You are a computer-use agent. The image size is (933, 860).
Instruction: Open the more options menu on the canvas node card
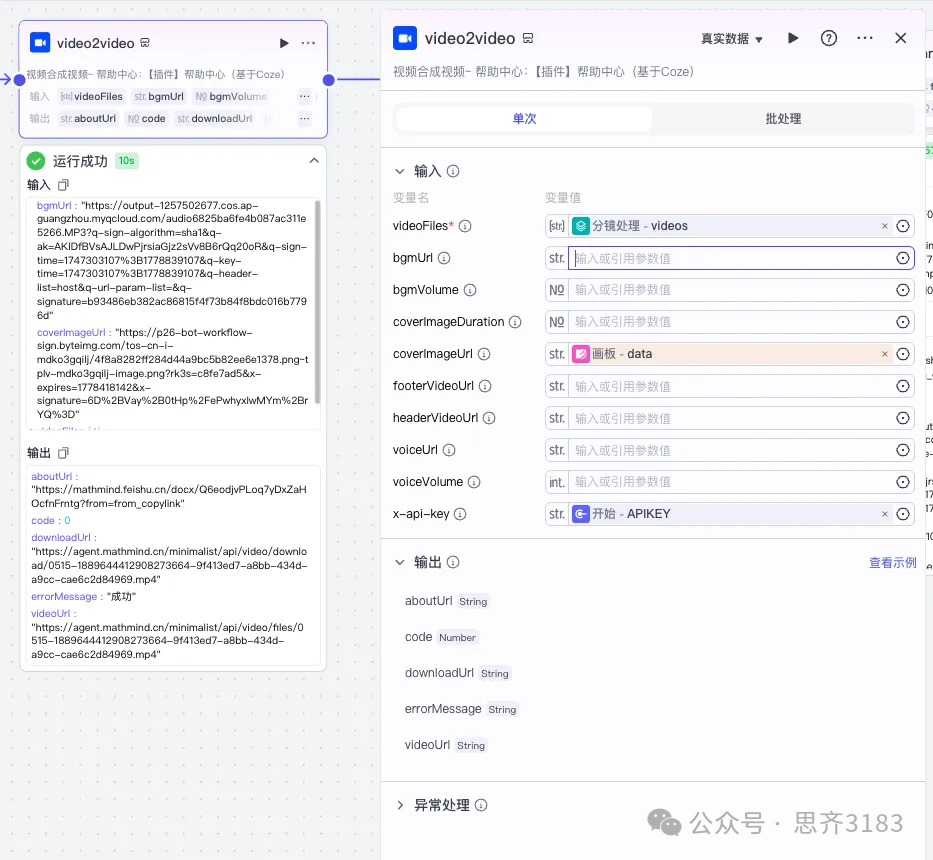pos(308,43)
